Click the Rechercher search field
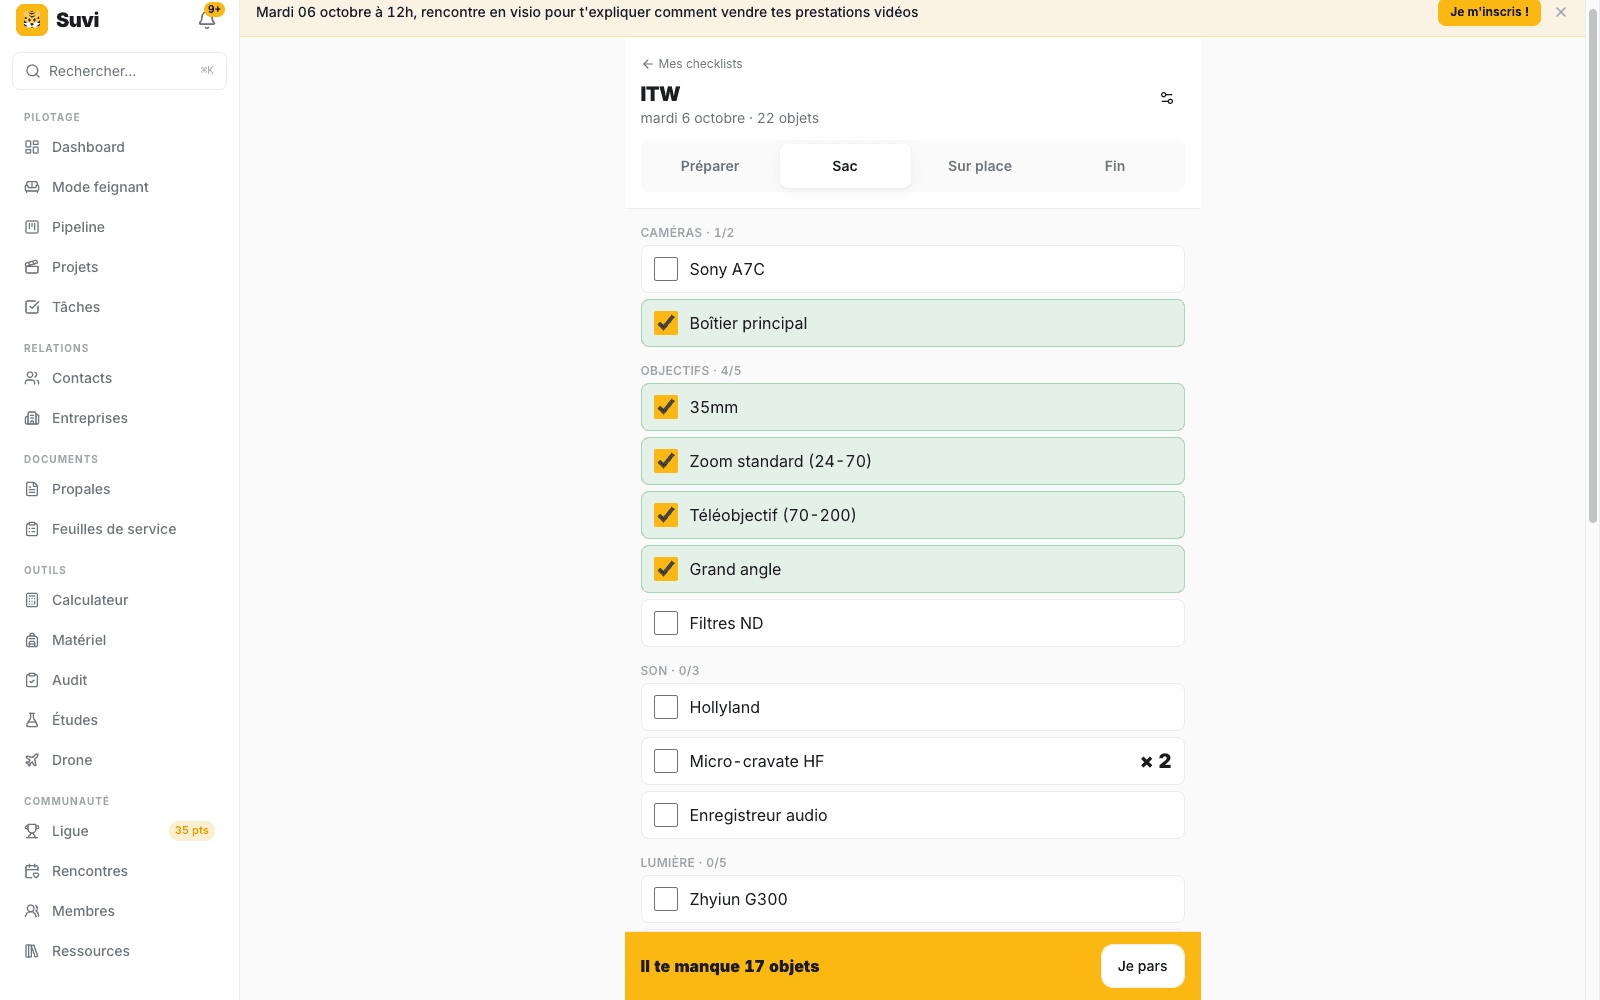Viewport: 1600px width, 1000px height. pos(120,71)
